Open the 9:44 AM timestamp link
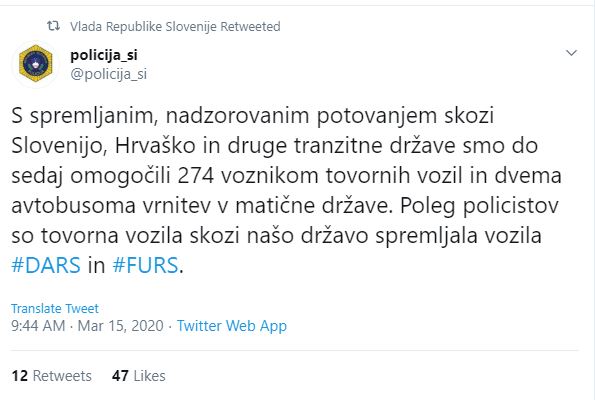 click(x=38, y=326)
